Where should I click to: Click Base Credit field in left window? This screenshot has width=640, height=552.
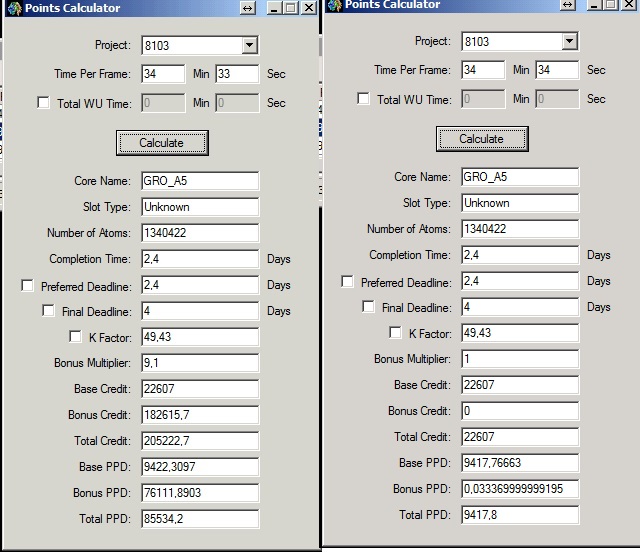200,389
